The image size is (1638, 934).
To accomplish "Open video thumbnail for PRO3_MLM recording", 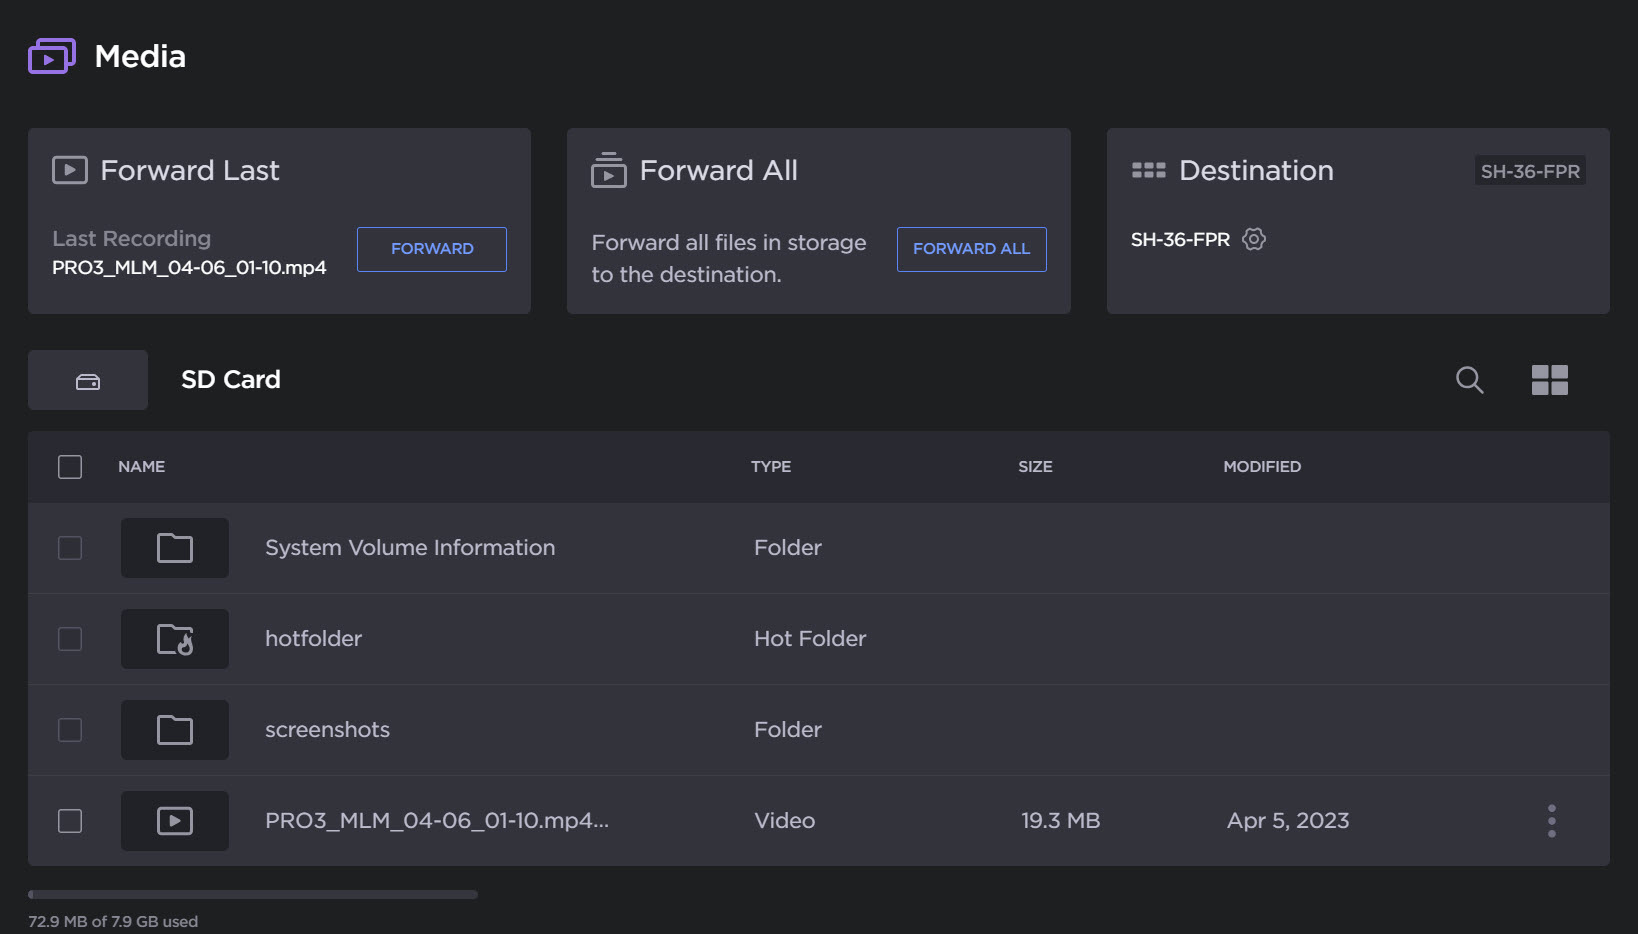I will (x=175, y=821).
